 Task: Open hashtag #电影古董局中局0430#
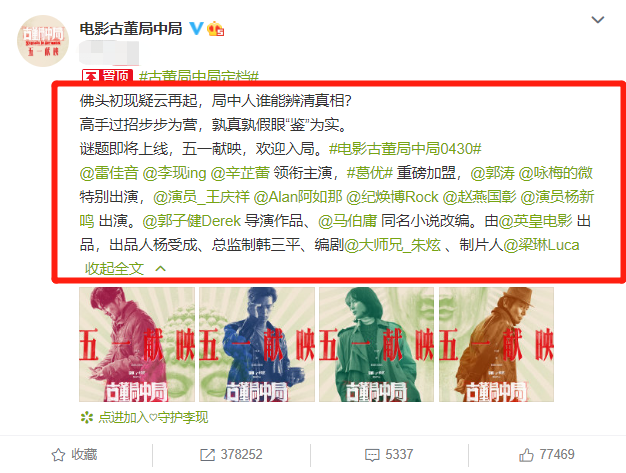click(405, 149)
